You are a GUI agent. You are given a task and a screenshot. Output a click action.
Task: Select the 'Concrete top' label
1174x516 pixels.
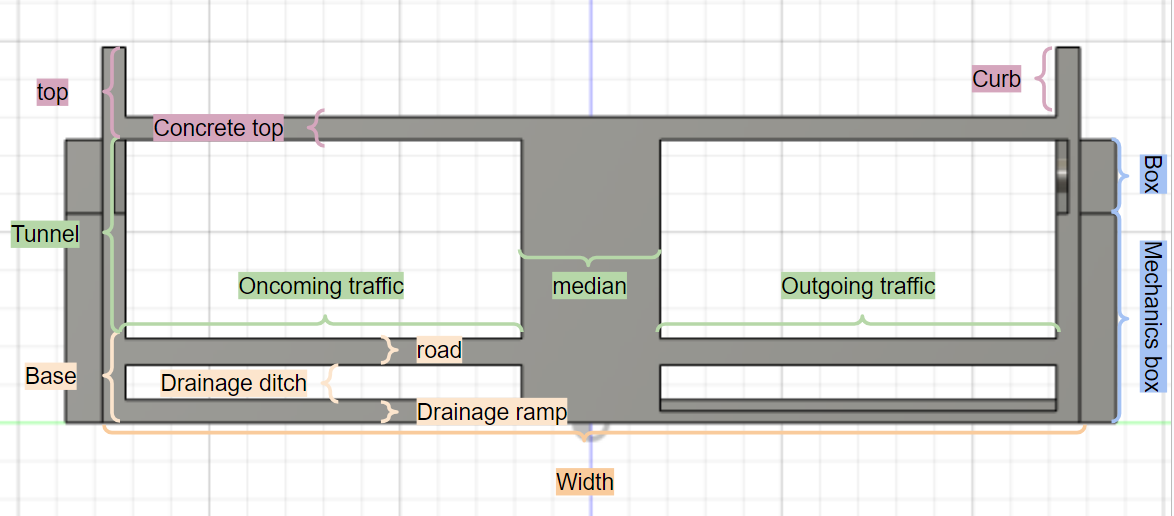coord(219,128)
